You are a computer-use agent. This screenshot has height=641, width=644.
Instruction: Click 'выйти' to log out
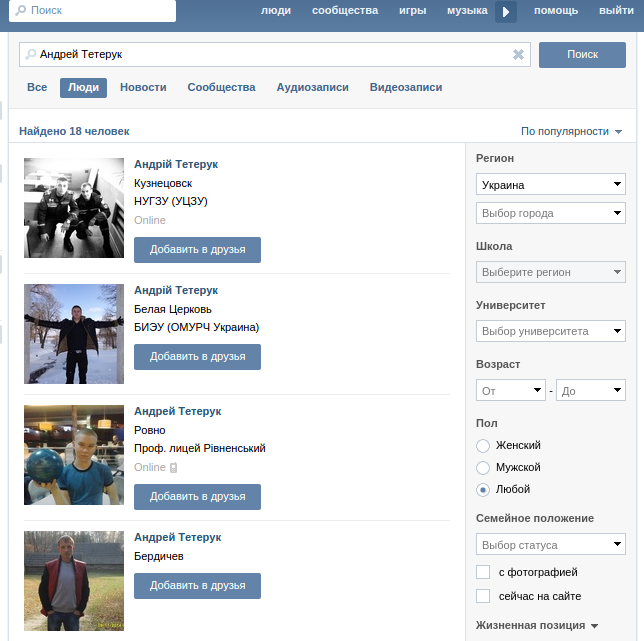616,11
